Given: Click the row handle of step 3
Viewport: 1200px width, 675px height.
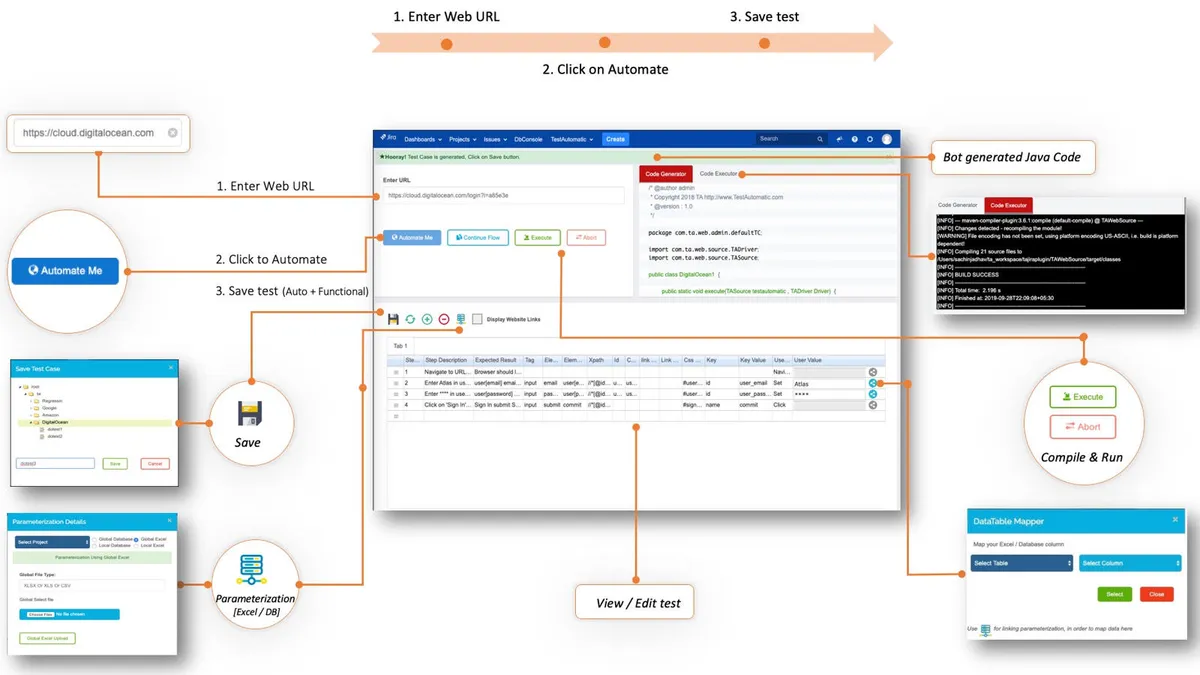Looking at the screenshot, I should coord(396,394).
